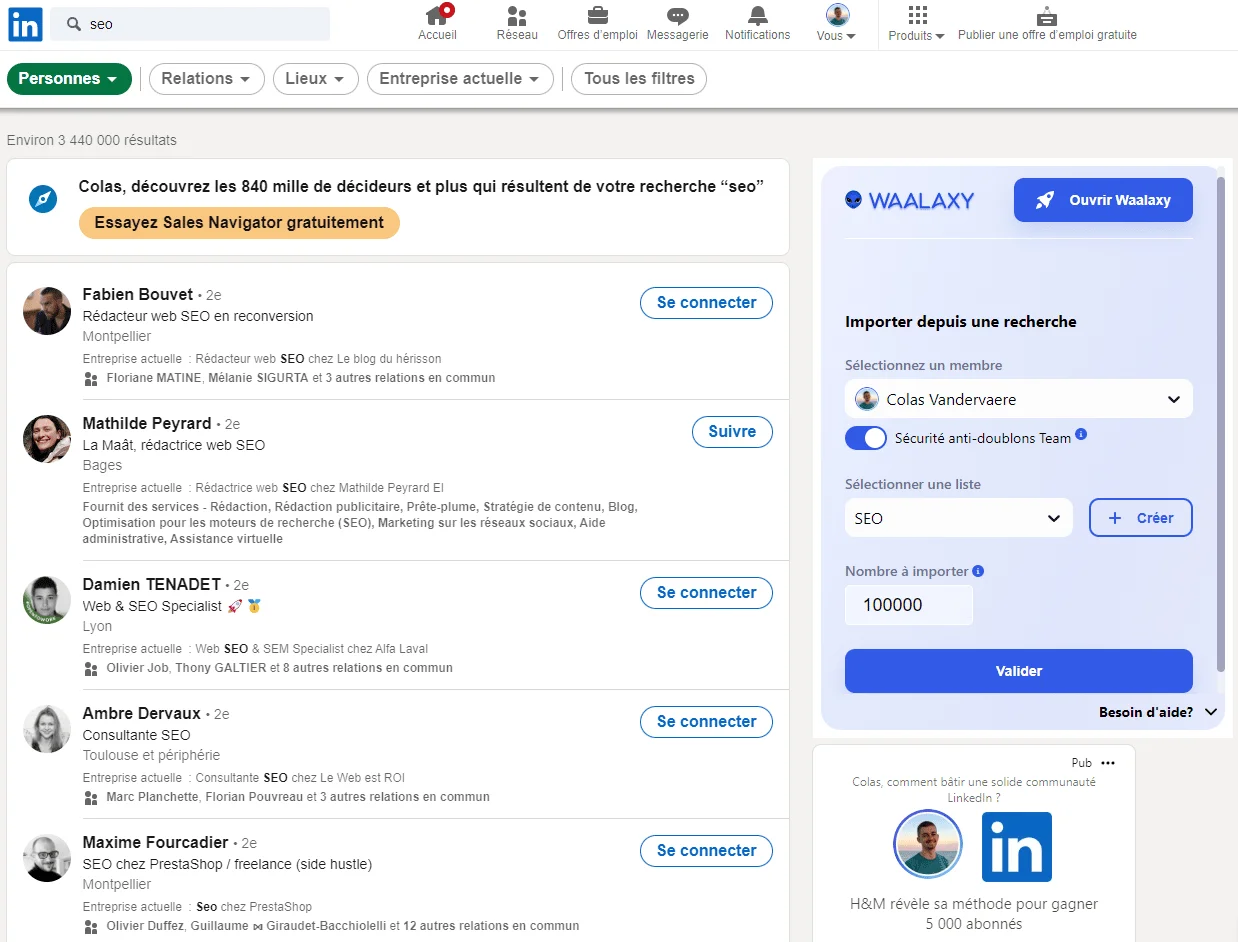Open Mathilde Peyrard's name link

click(x=147, y=424)
